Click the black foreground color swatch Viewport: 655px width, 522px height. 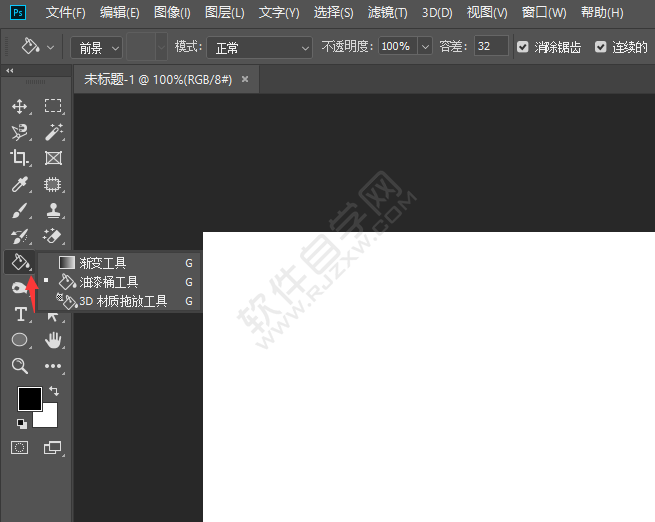tap(30, 399)
